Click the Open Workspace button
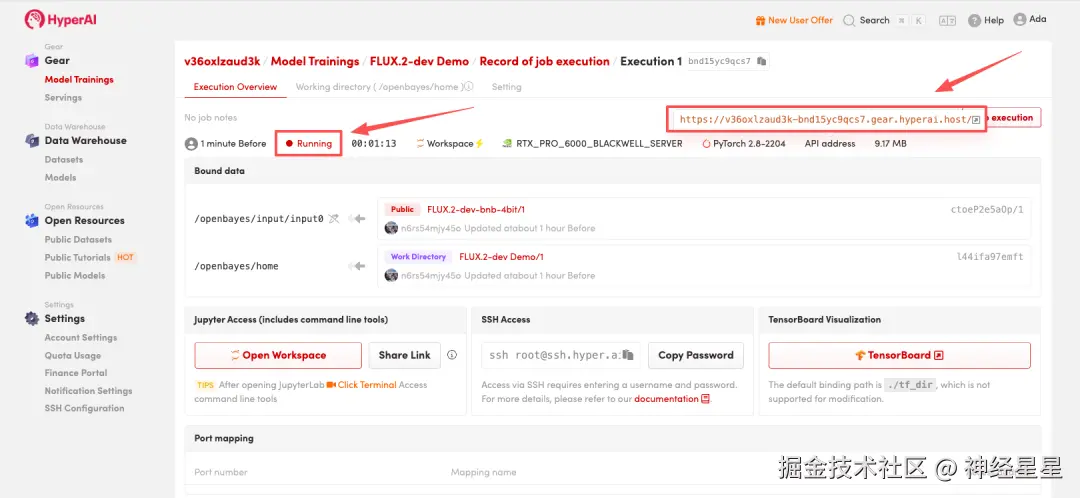1080x498 pixels. click(x=278, y=355)
